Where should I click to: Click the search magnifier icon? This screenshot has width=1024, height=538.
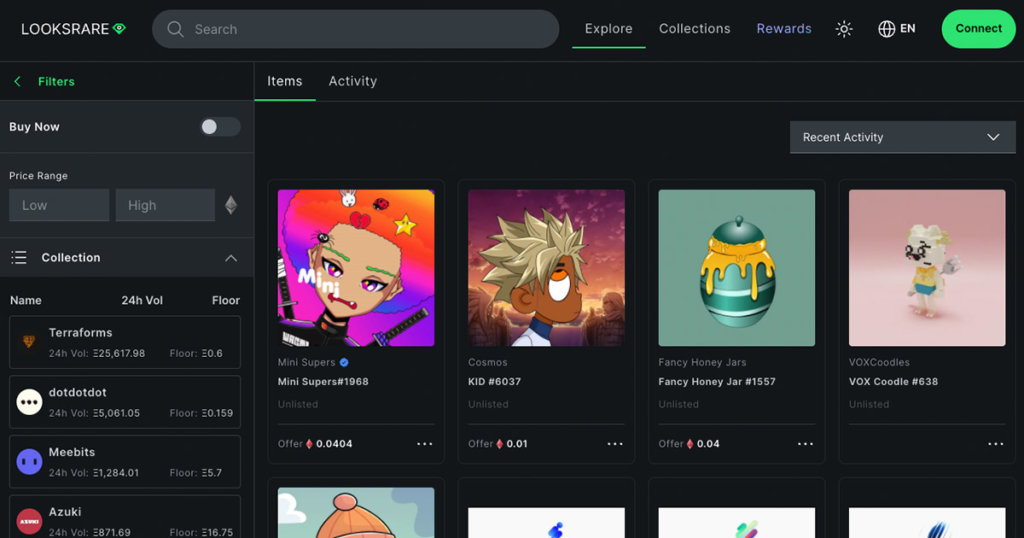click(x=175, y=29)
